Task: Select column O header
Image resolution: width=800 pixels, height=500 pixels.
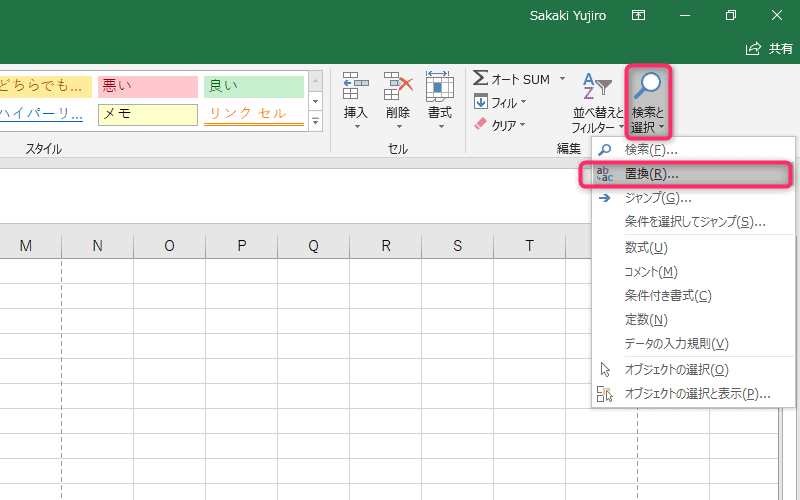Action: pos(169,246)
